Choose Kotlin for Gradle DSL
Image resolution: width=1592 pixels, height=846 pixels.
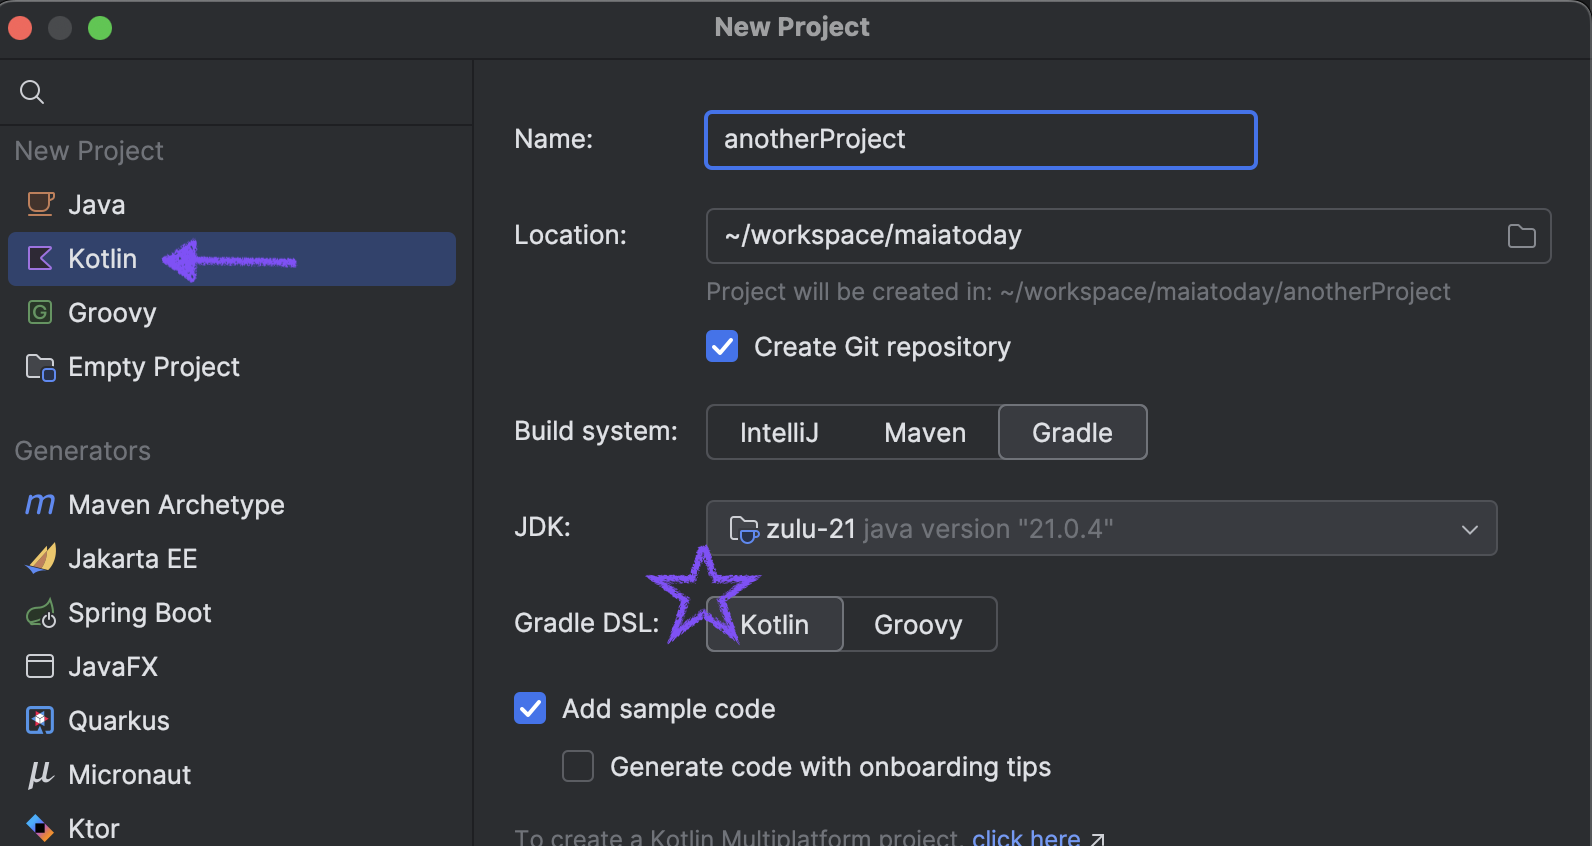pos(775,624)
